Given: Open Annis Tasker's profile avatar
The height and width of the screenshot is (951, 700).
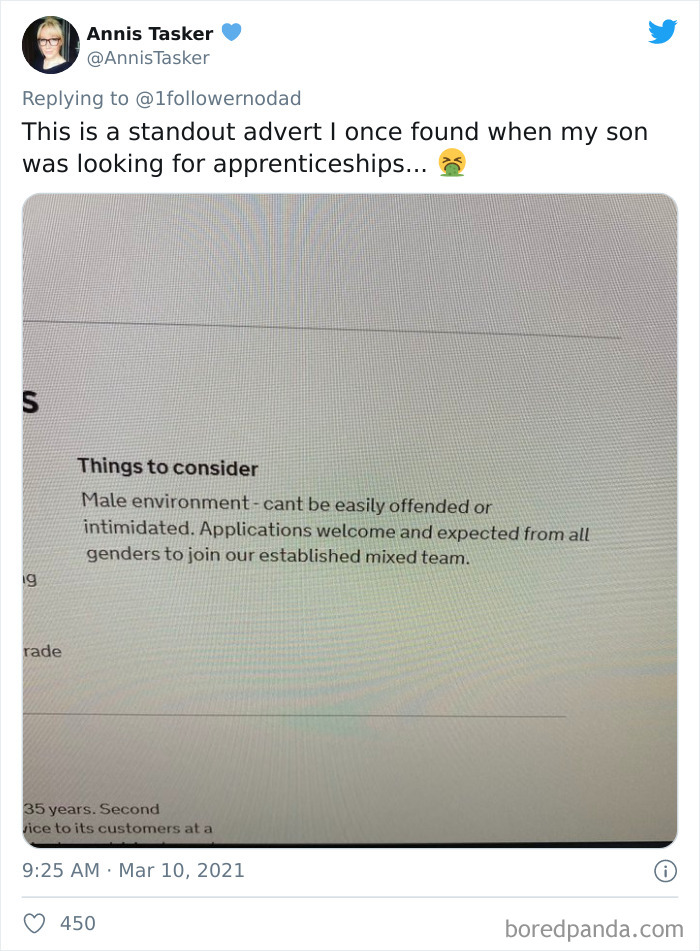Looking at the screenshot, I should coord(50,44).
